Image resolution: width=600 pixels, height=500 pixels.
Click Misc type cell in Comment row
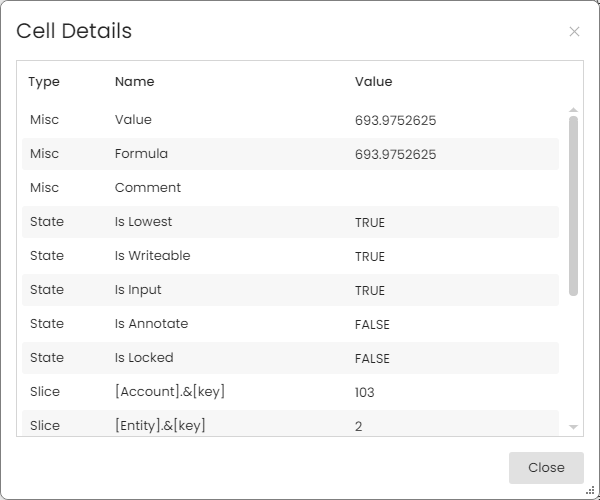click(x=44, y=187)
